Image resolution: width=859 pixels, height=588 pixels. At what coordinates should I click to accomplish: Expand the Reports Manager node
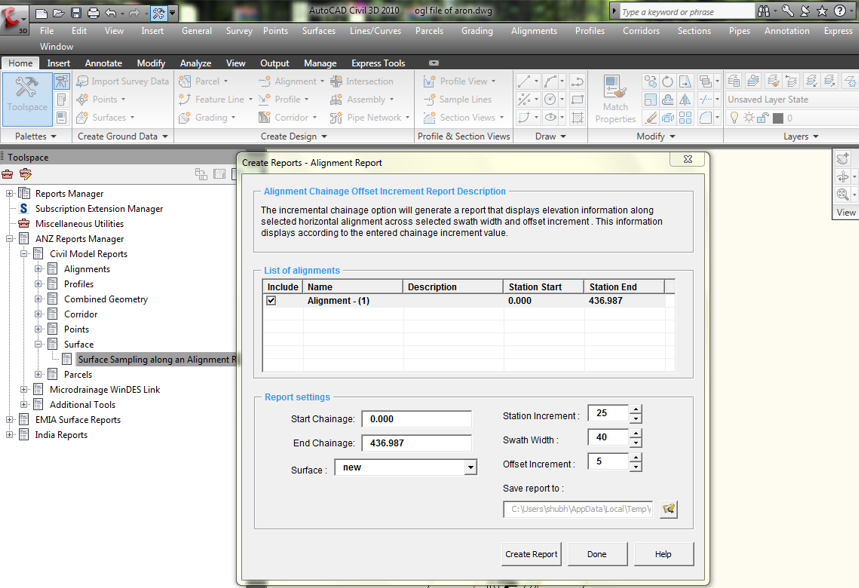coord(9,193)
